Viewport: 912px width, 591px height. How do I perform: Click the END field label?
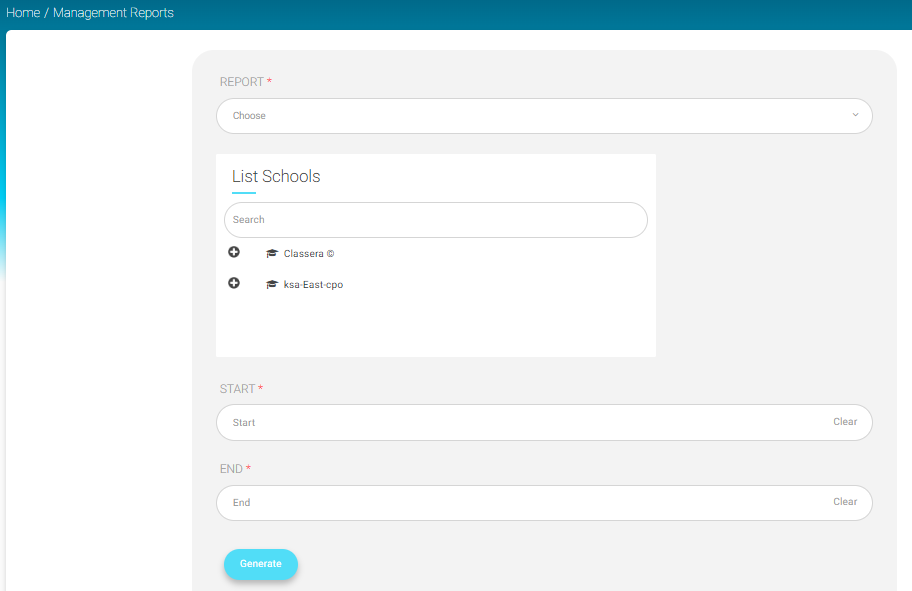tap(232, 469)
